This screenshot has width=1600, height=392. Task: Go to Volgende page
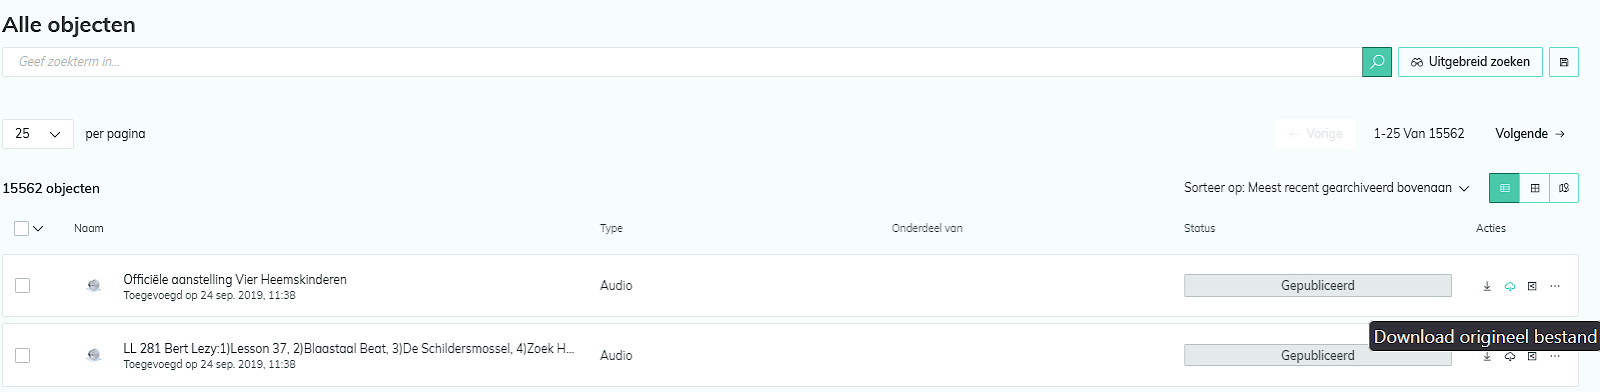tap(1530, 134)
